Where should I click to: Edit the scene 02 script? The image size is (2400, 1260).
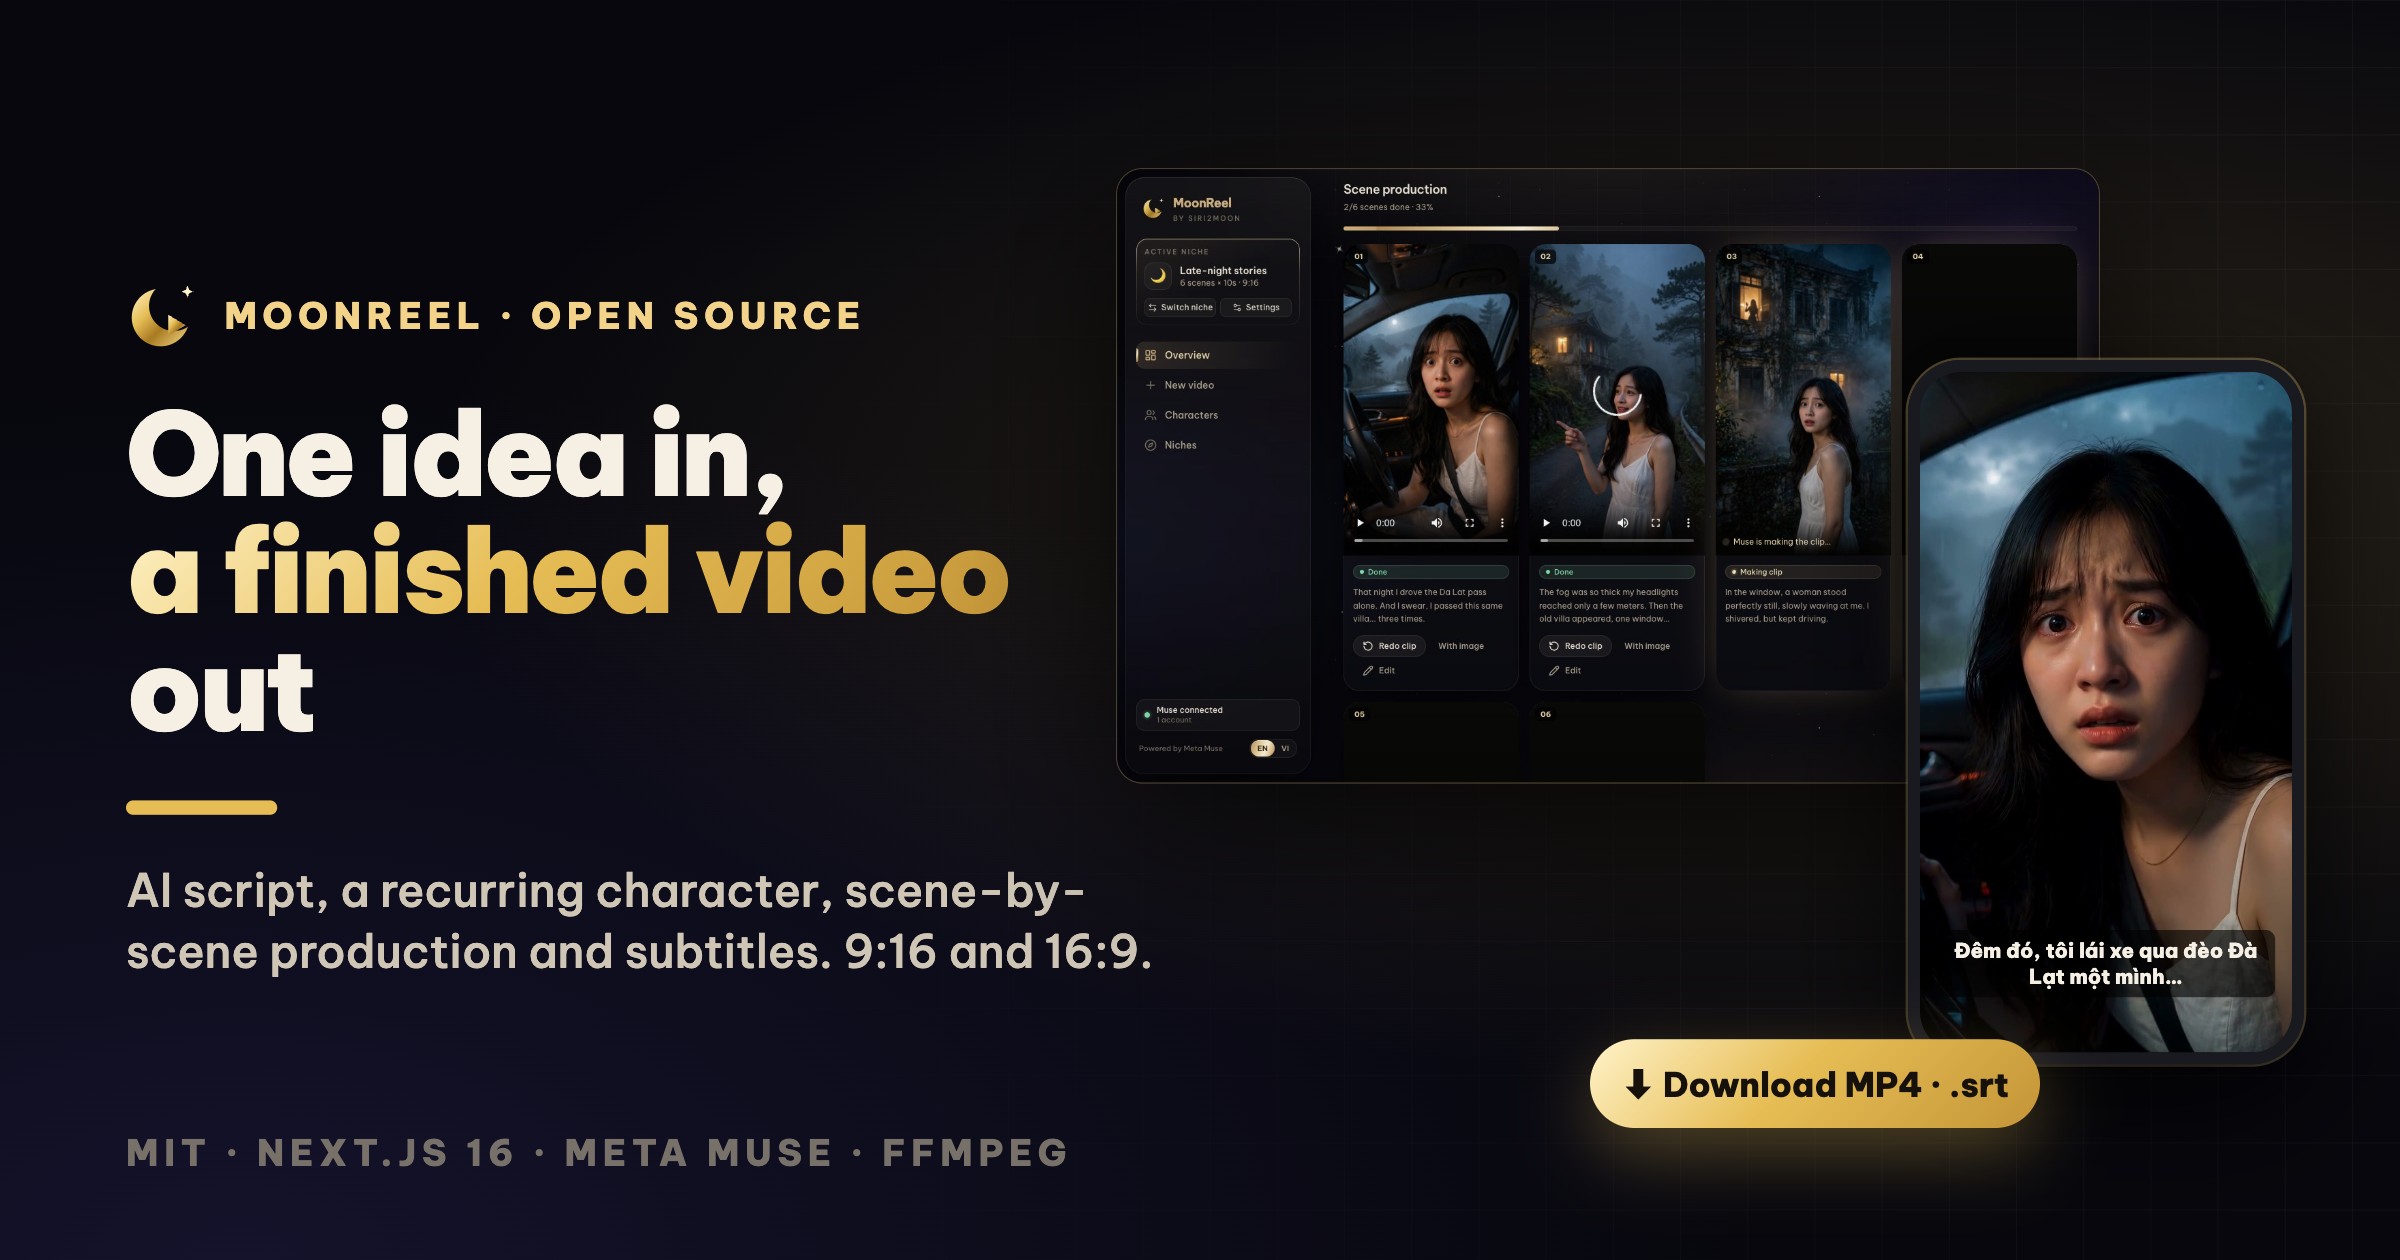tap(1565, 671)
